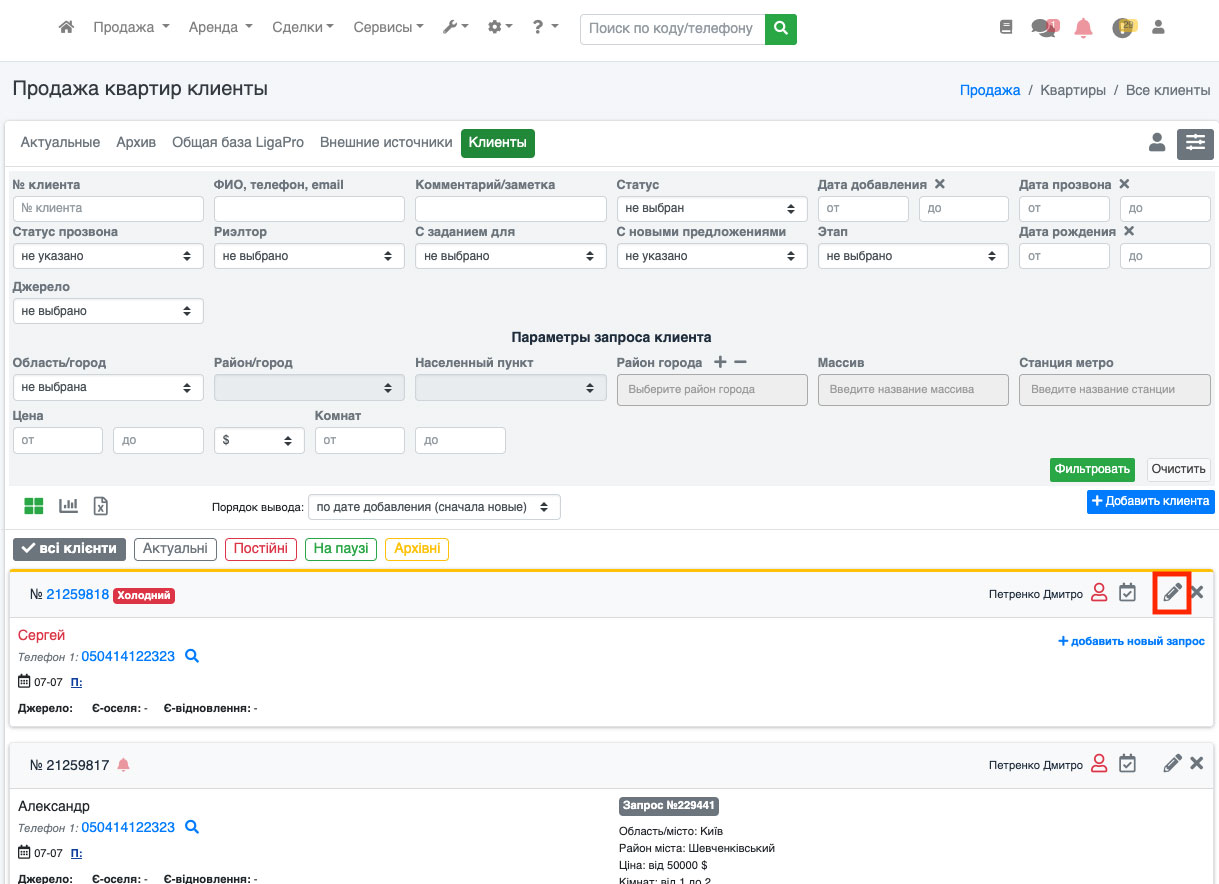
Task: Click pencil edit icon for client 21259818
Action: click(x=1172, y=593)
